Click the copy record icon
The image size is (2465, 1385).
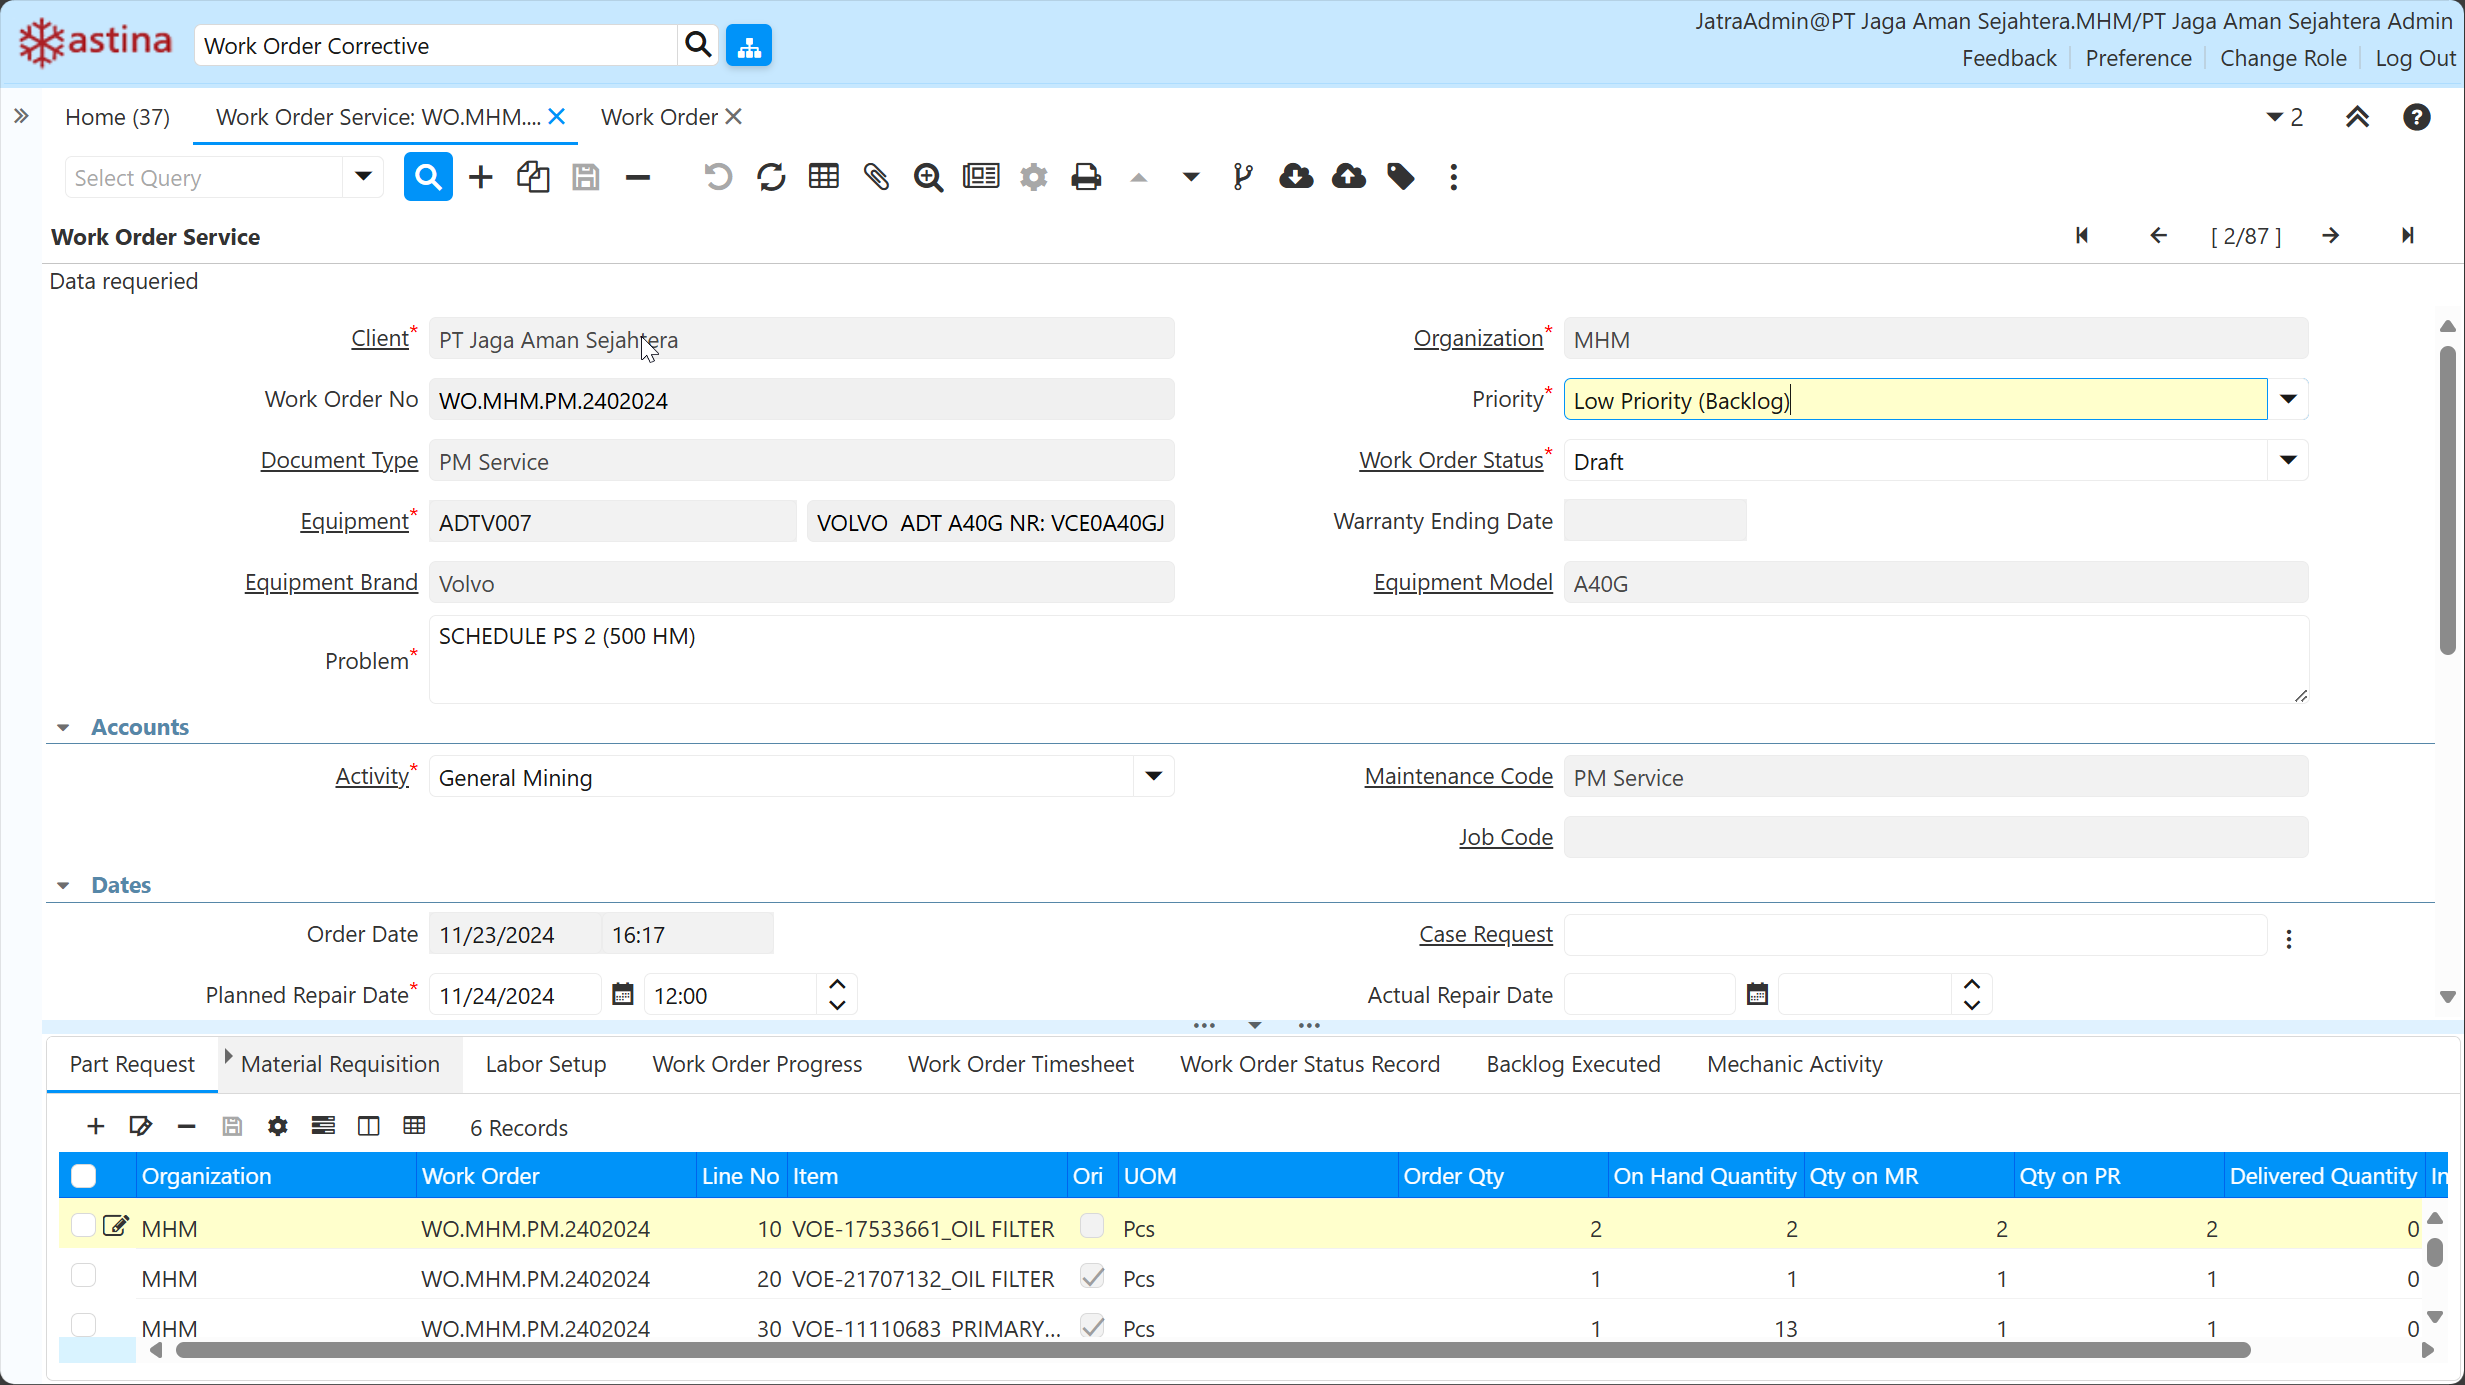(533, 177)
